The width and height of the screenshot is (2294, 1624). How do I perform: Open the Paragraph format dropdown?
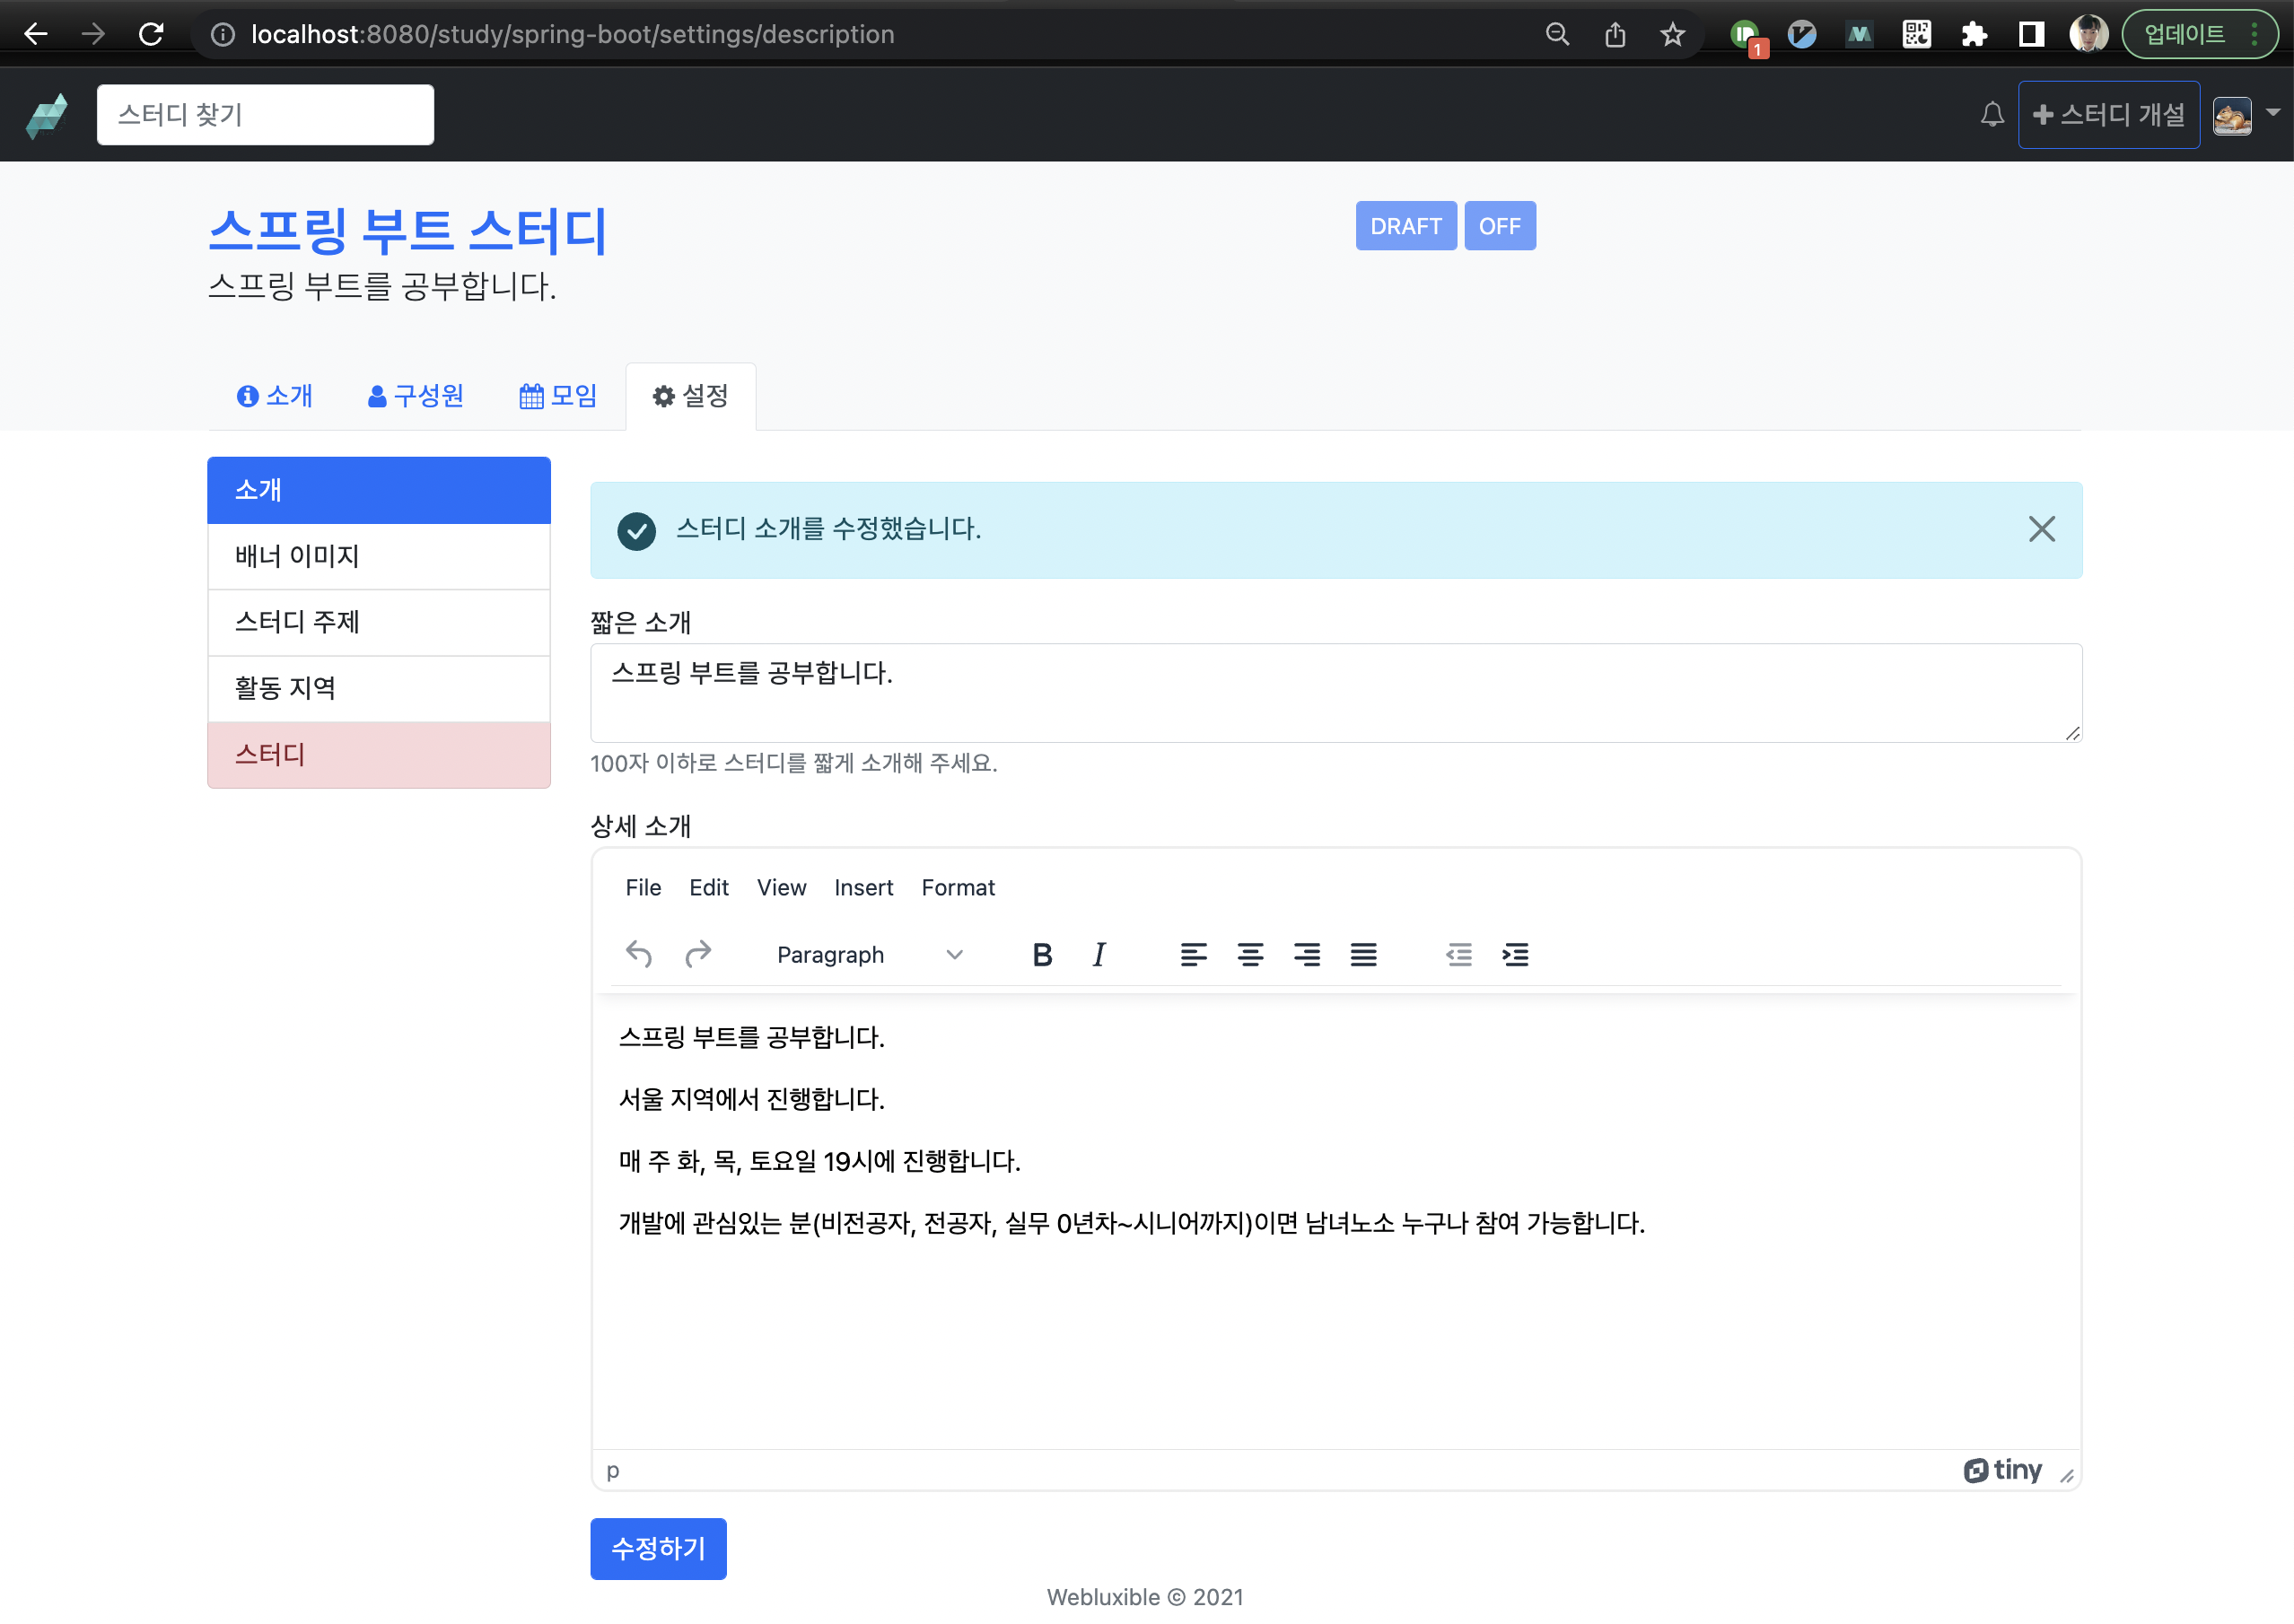pyautogui.click(x=868, y=955)
